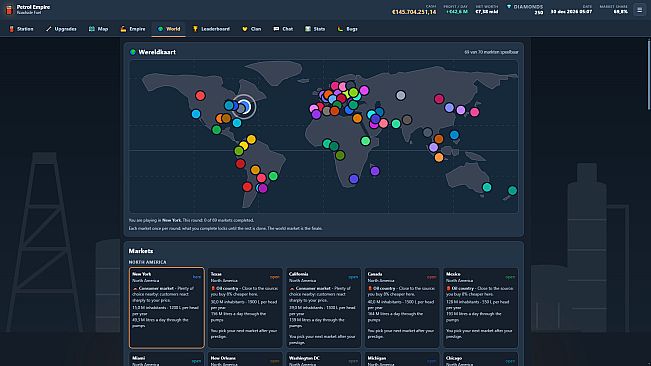Viewport: 651px width, 366px height.
Task: Click the page vertical scrollbar
Action: [649, 75]
